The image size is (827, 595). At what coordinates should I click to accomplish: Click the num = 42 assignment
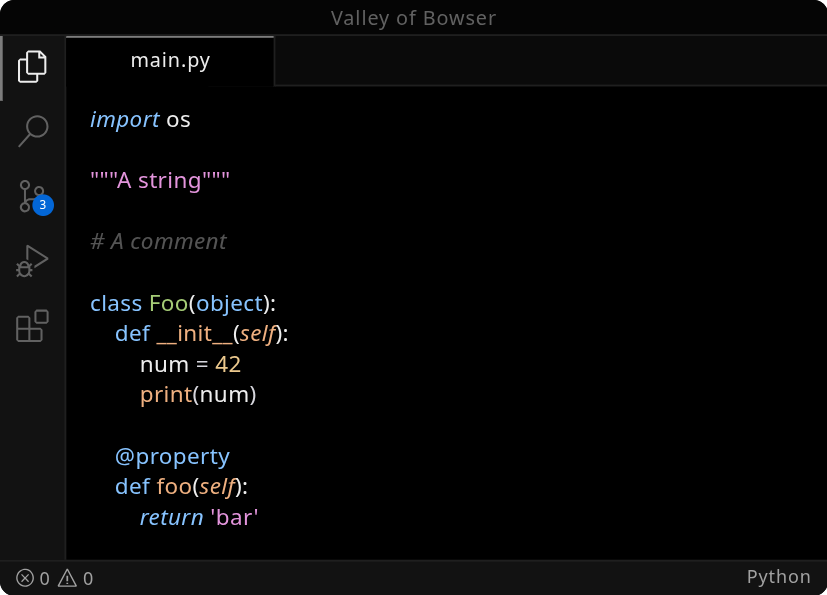190,364
